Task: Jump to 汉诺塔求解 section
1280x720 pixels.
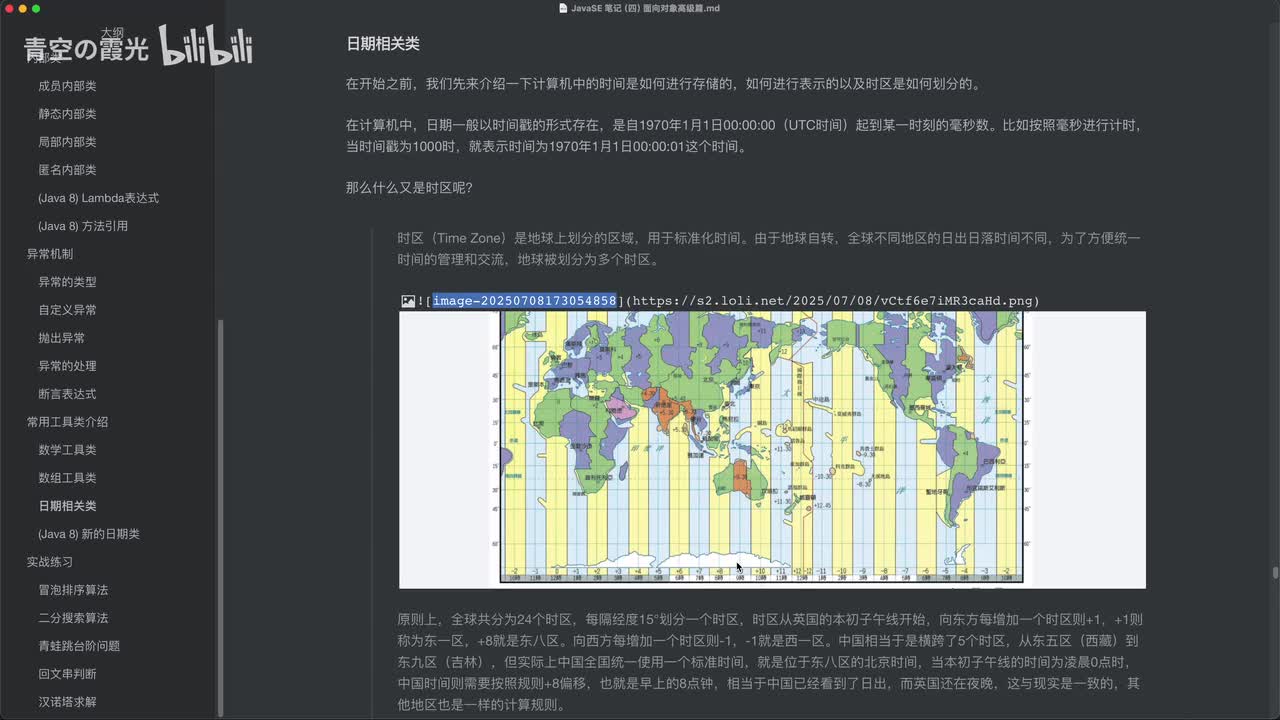Action: [x=67, y=702]
